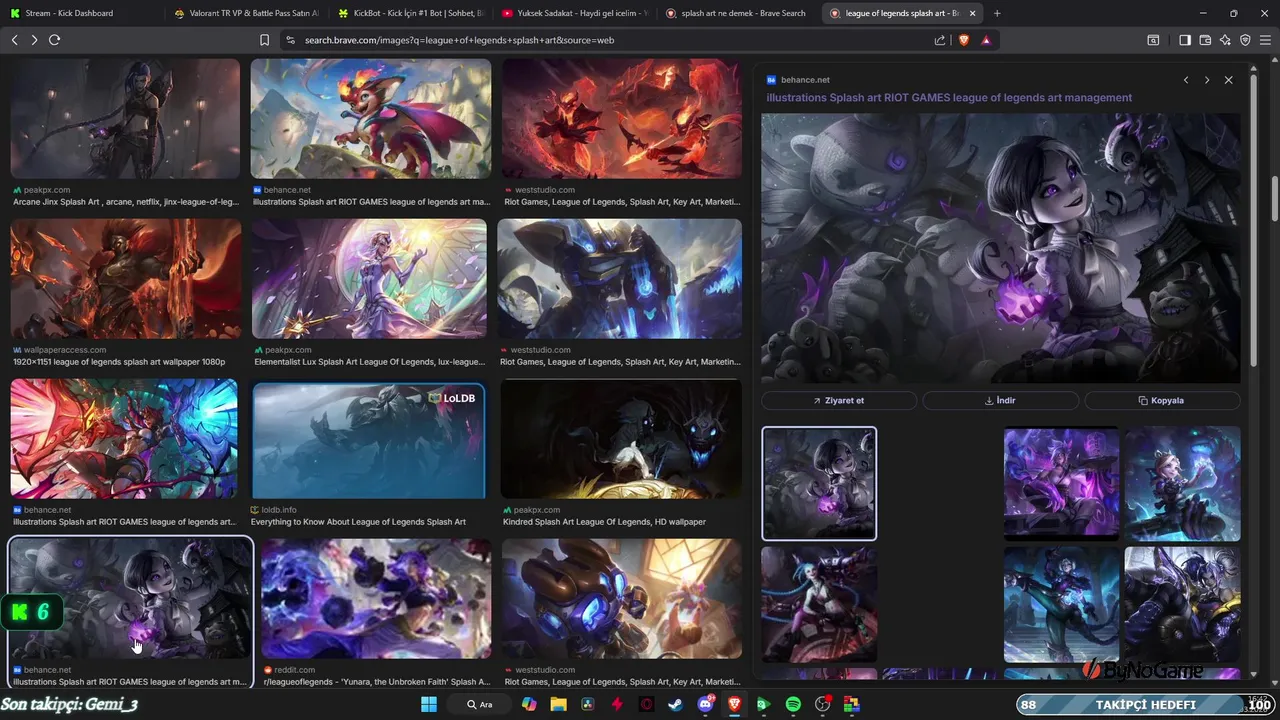
Task: Open DaVinci Resolve from the taskbar
Action: 588,704
